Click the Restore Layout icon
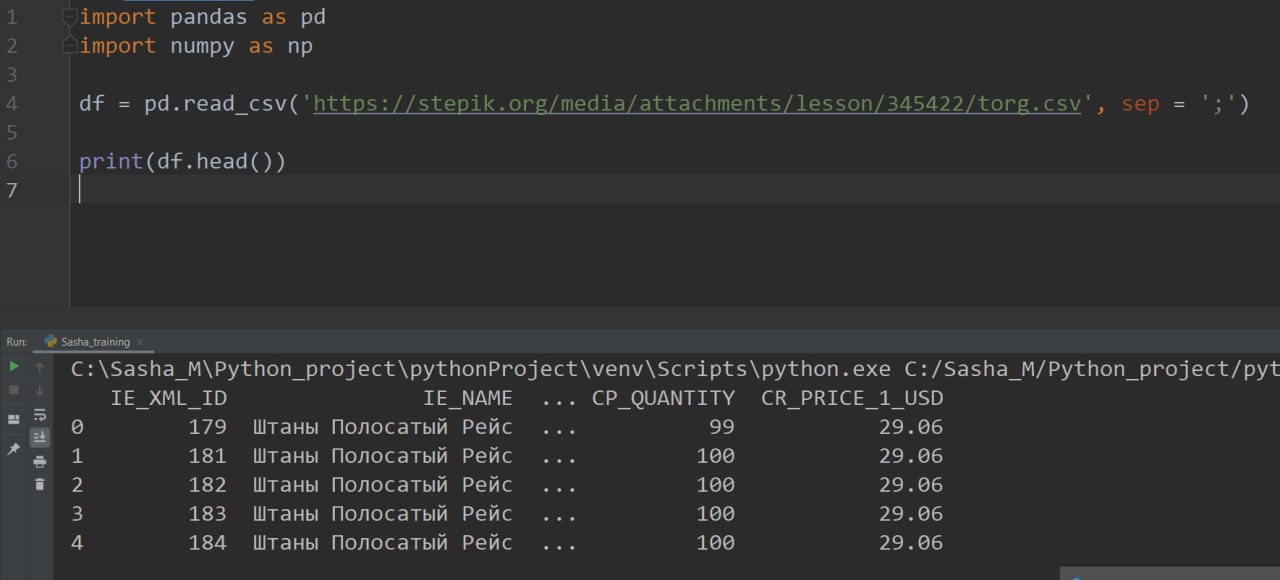 [14, 419]
